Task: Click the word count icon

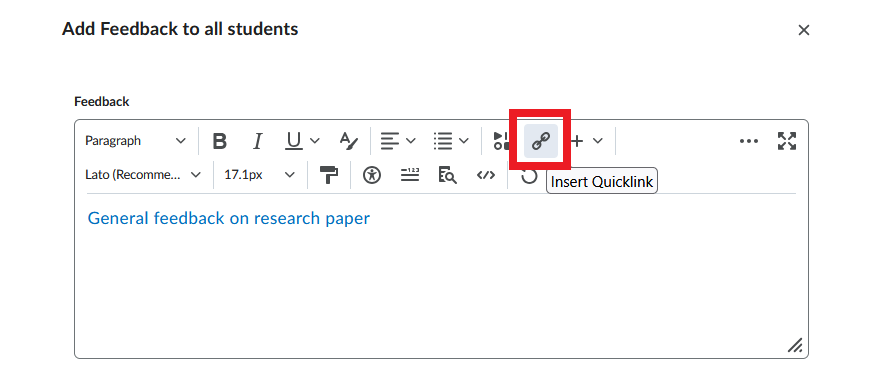Action: (410, 175)
